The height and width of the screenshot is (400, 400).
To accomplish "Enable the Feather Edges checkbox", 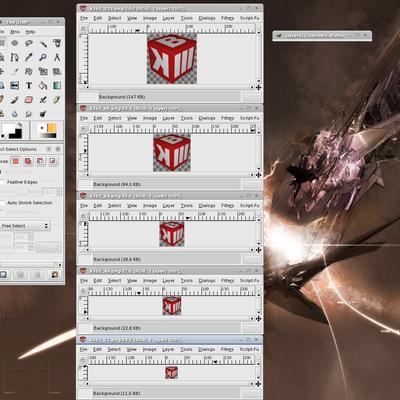I will (x=3, y=182).
